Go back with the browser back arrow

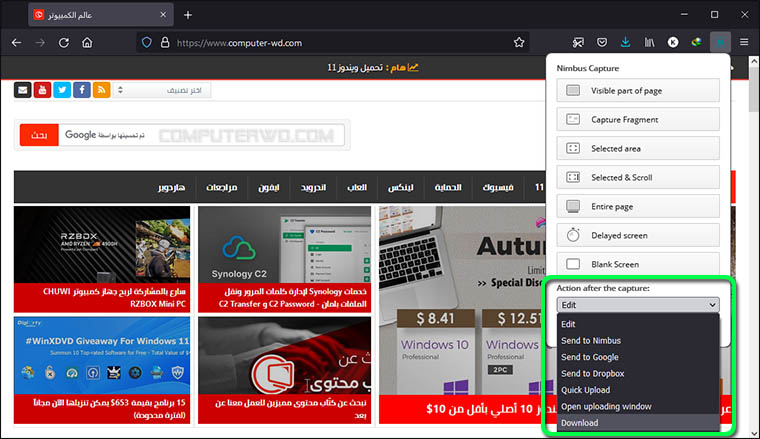16,43
